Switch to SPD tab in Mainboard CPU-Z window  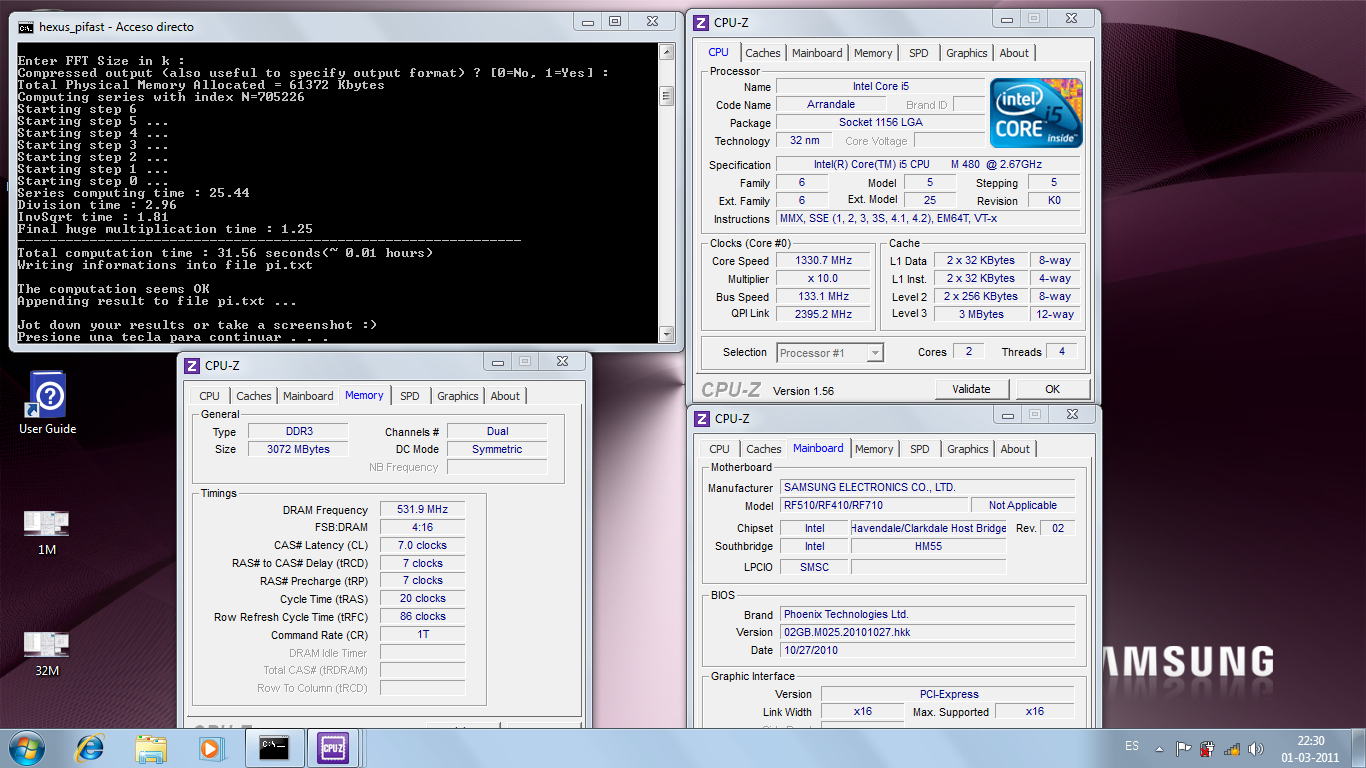point(920,449)
